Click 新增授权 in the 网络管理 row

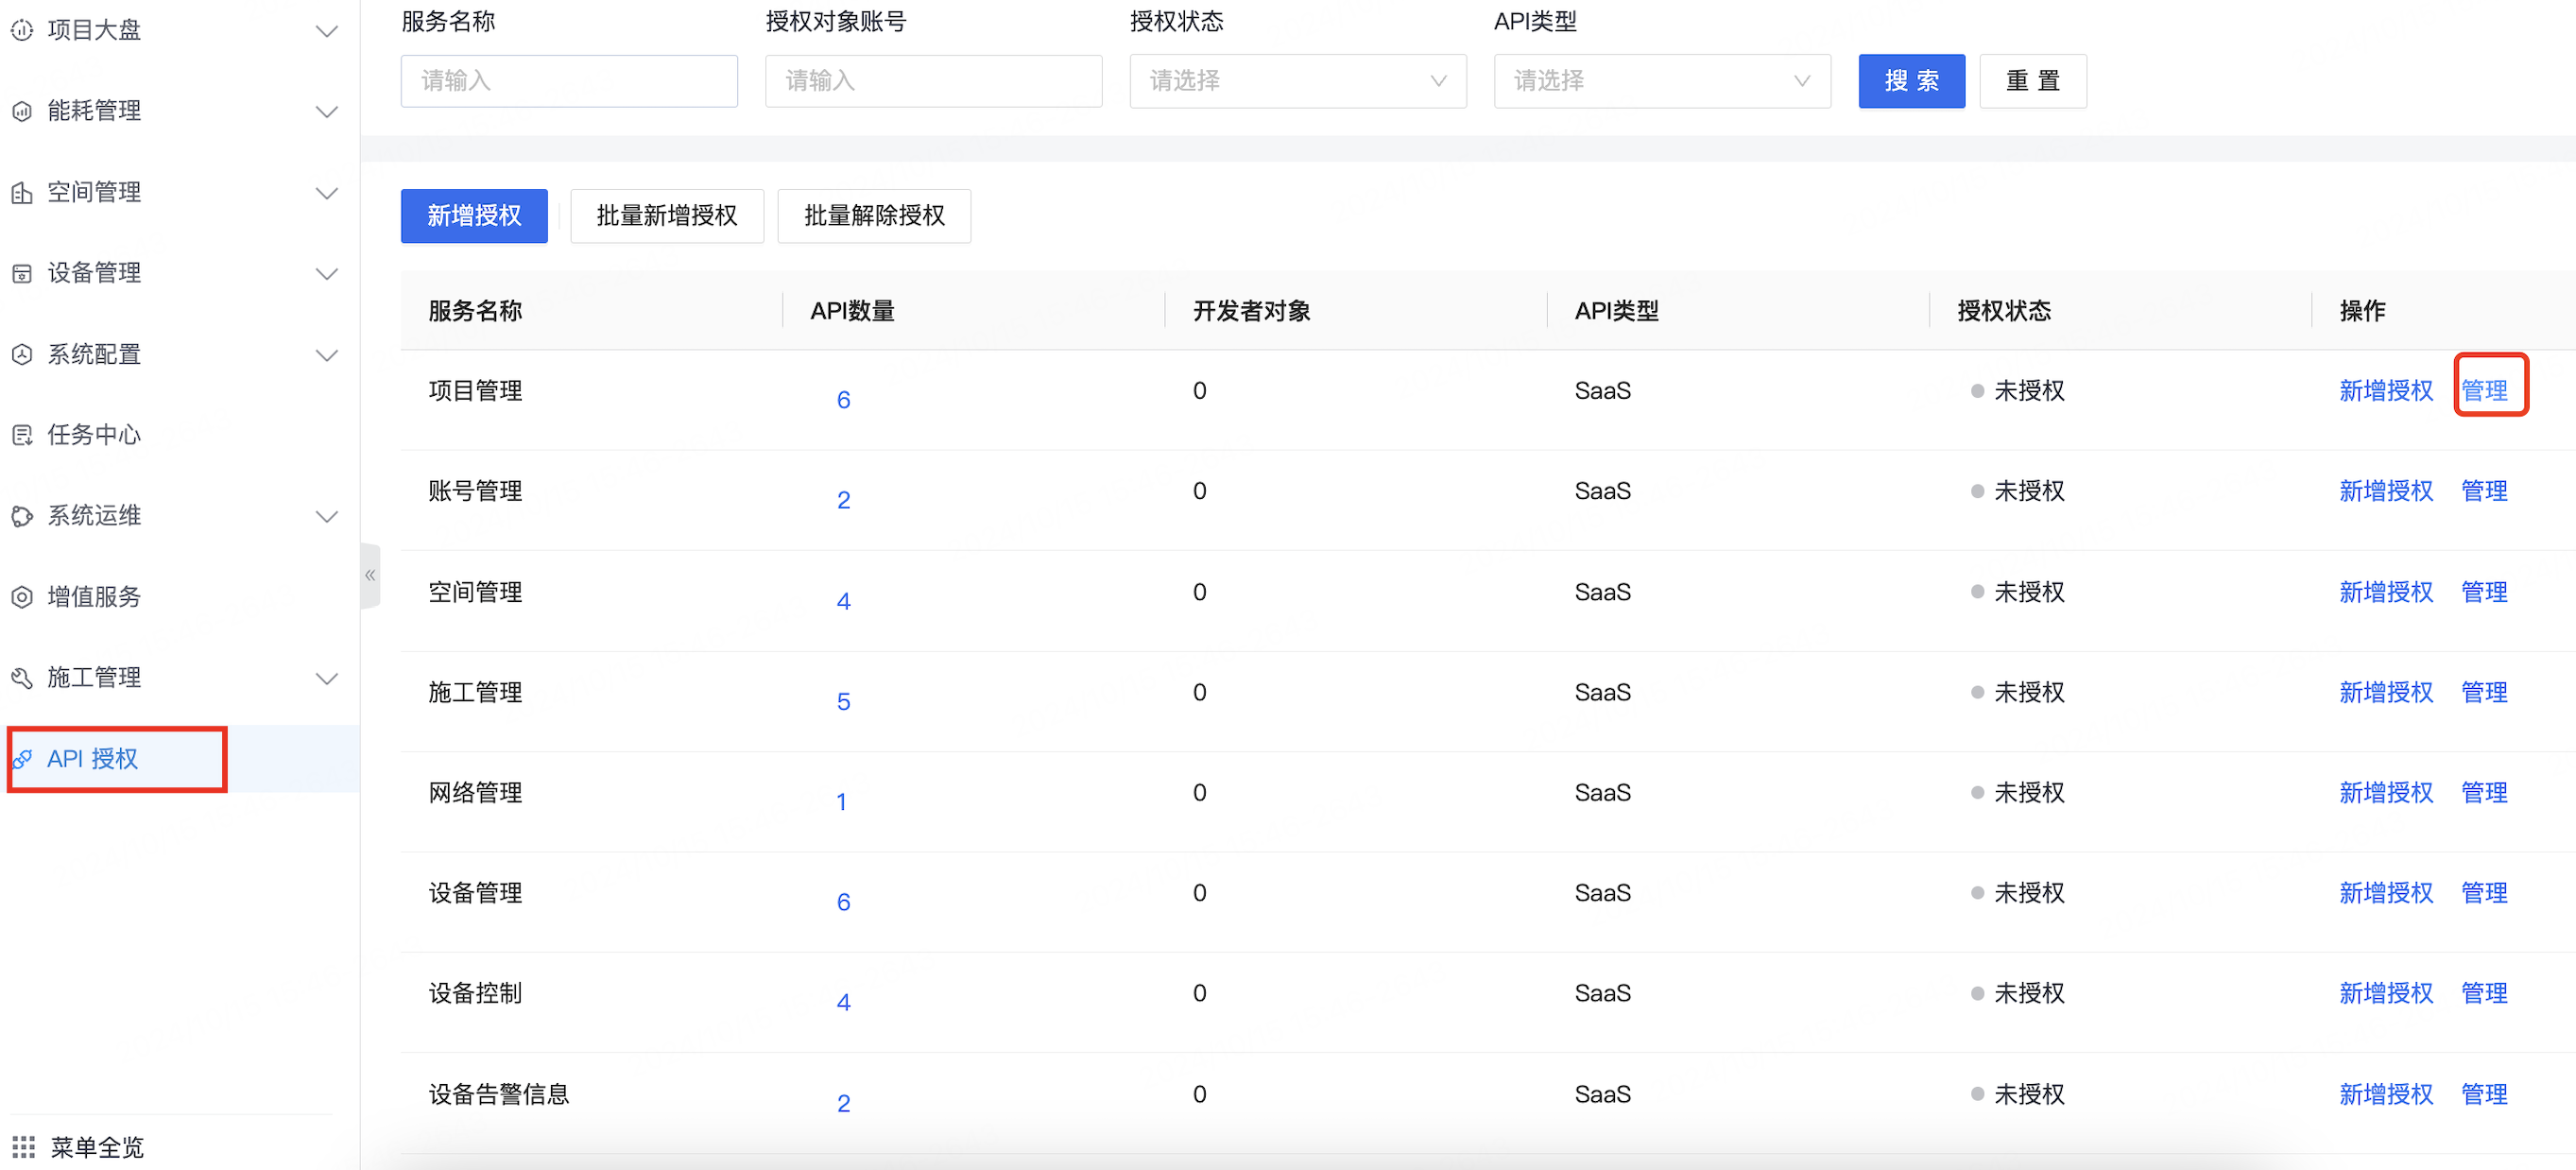(x=2386, y=793)
